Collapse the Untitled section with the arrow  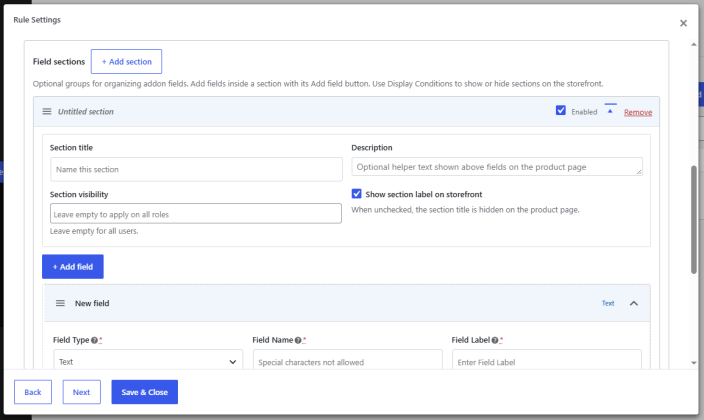point(610,111)
